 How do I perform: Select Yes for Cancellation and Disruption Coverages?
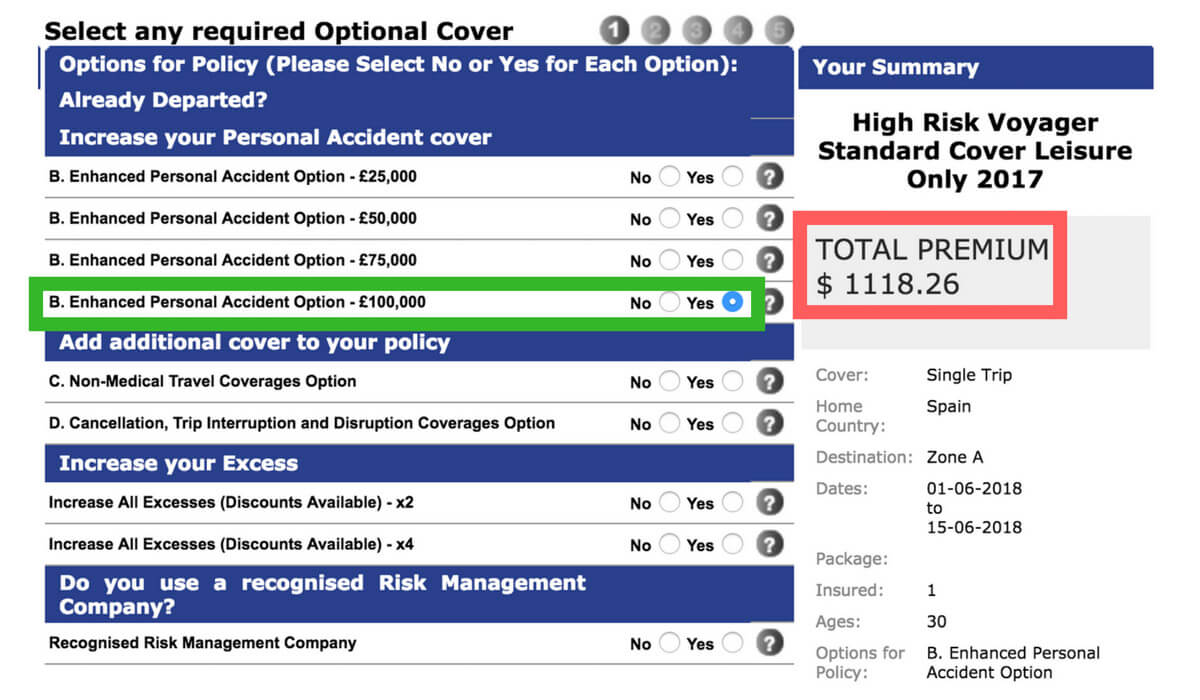tap(733, 423)
